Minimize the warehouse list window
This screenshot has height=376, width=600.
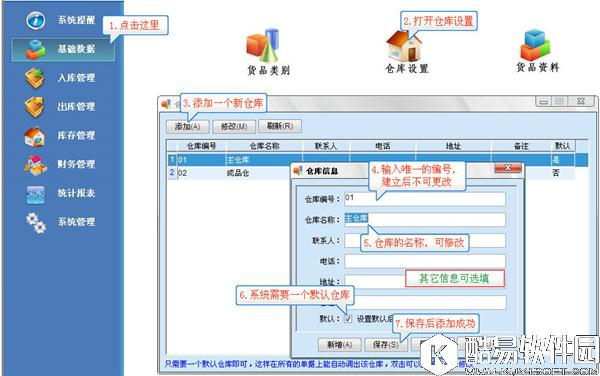tap(543, 102)
